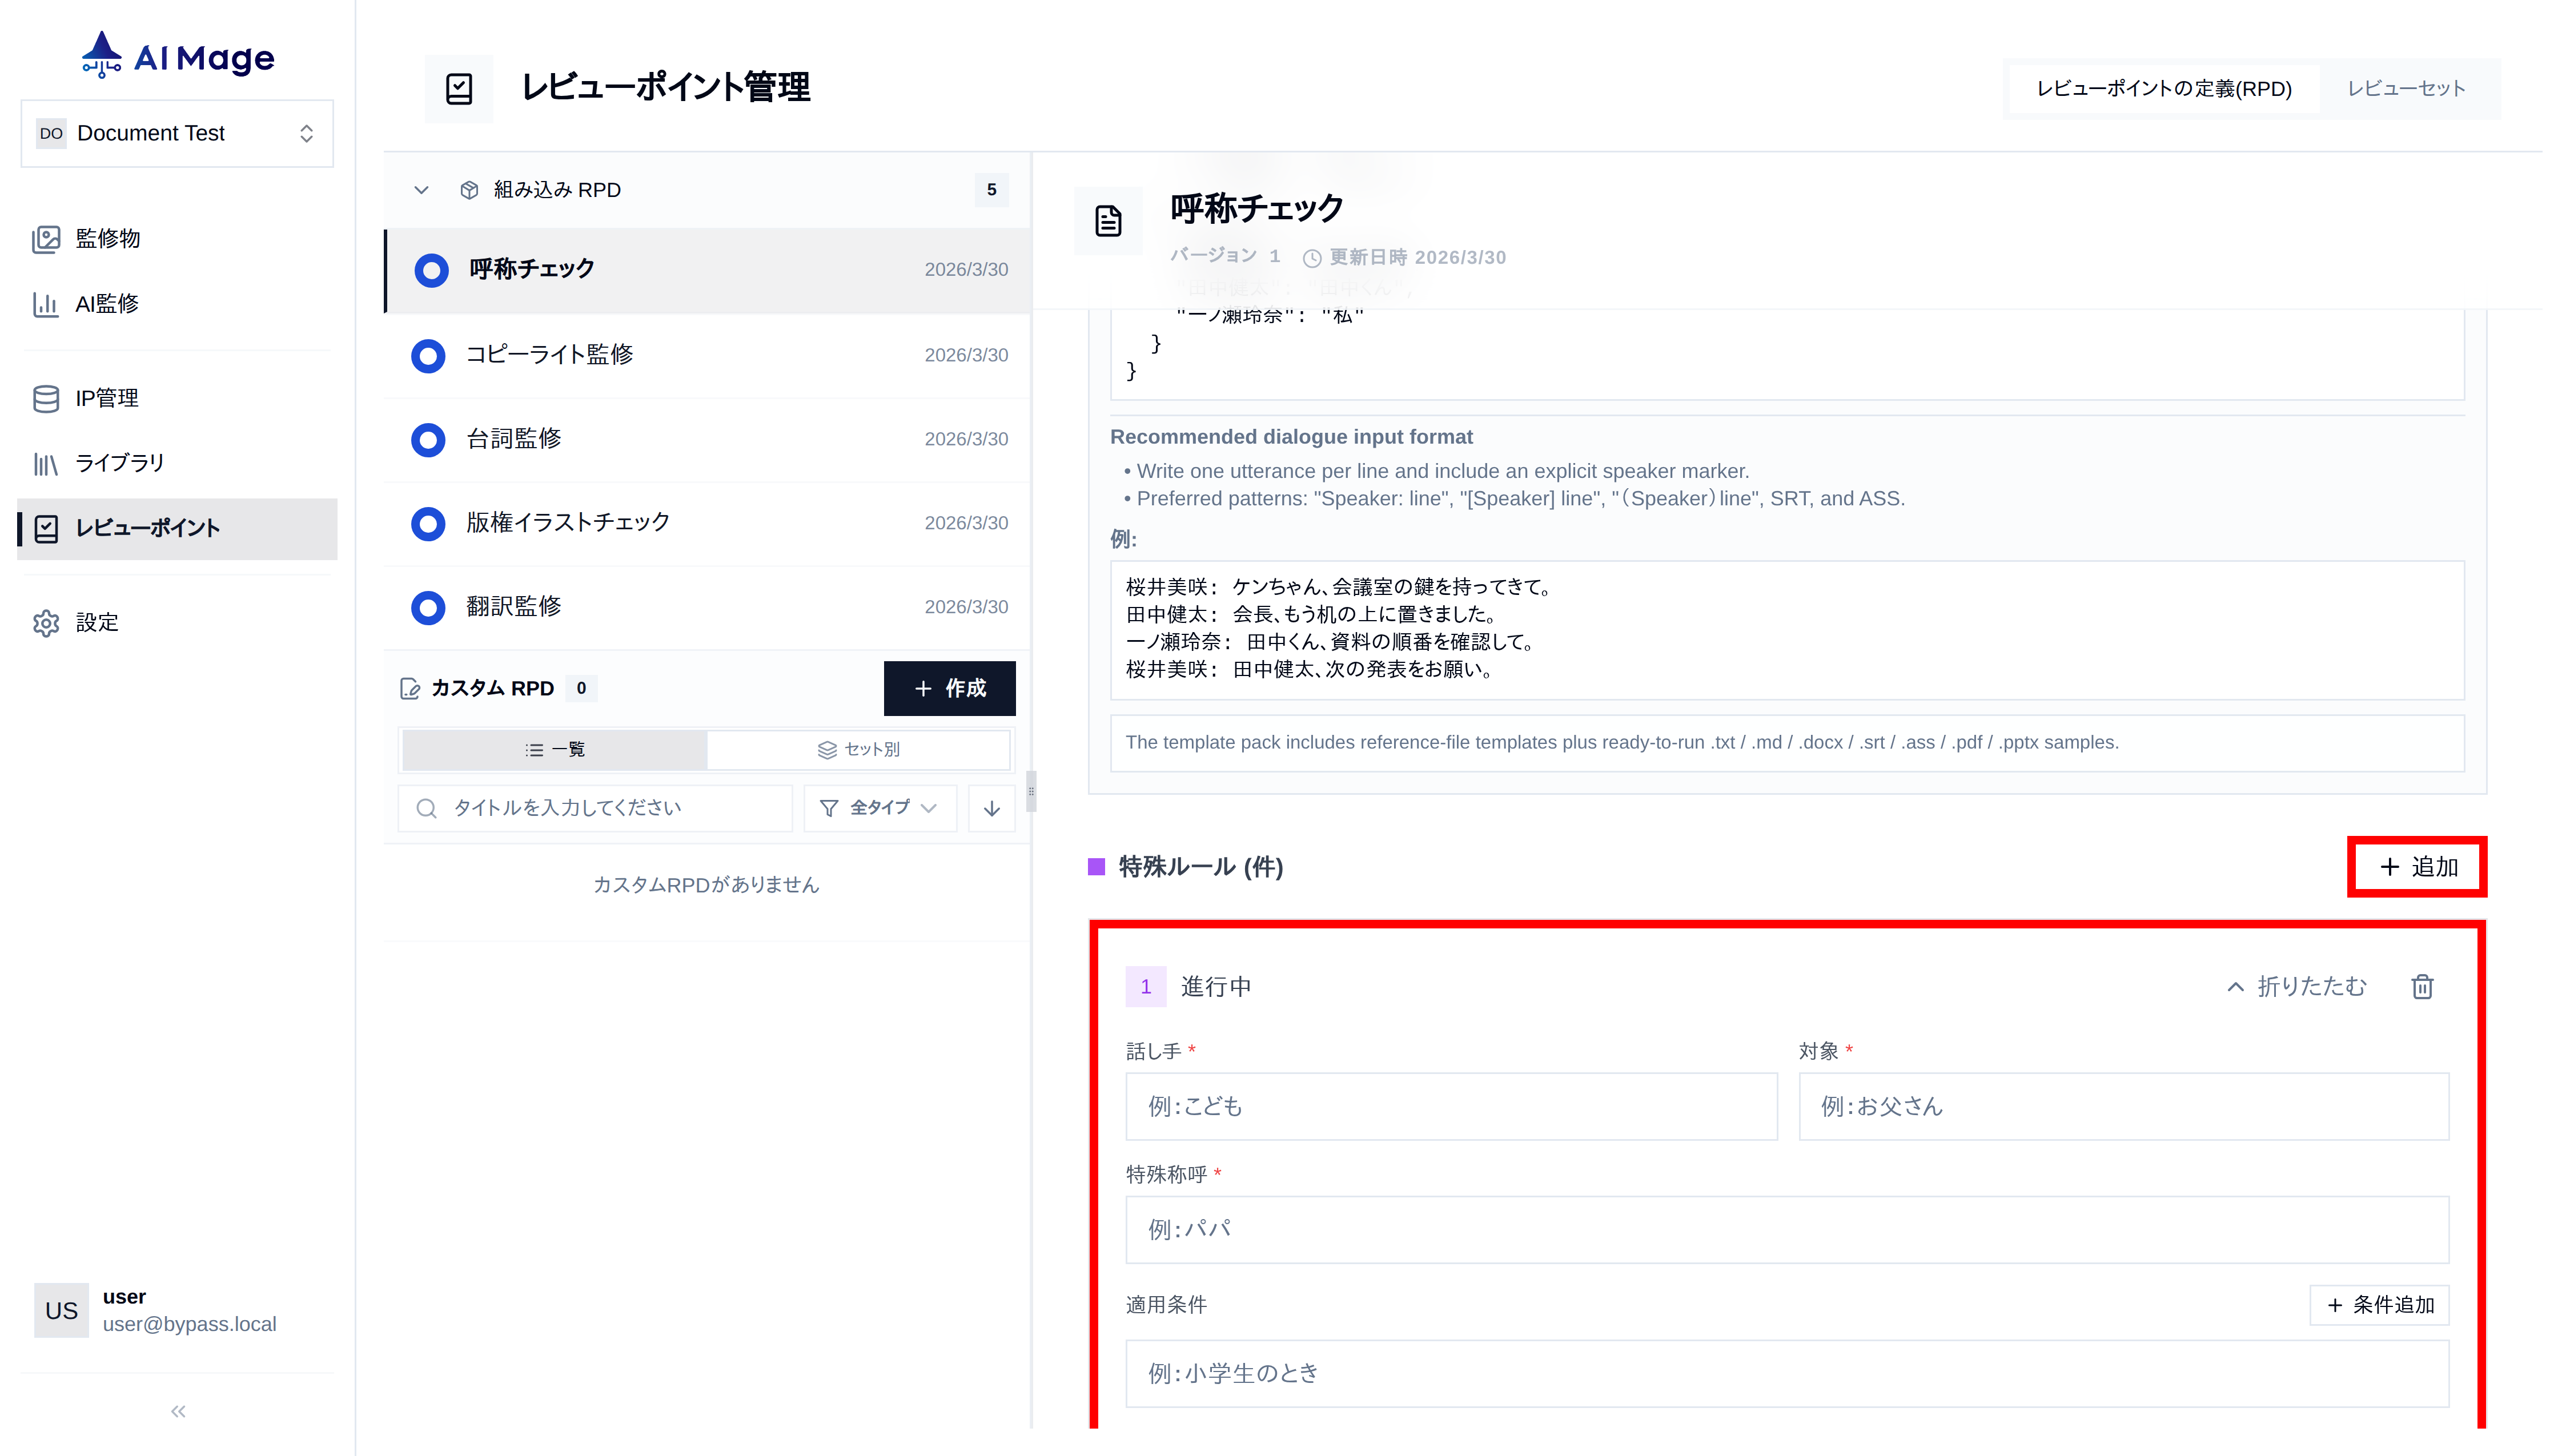Open IP管理 in the sidebar
The height and width of the screenshot is (1456, 2570).
(177, 399)
